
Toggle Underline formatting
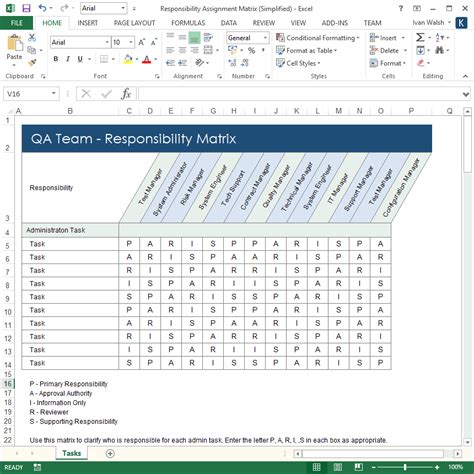(x=80, y=59)
